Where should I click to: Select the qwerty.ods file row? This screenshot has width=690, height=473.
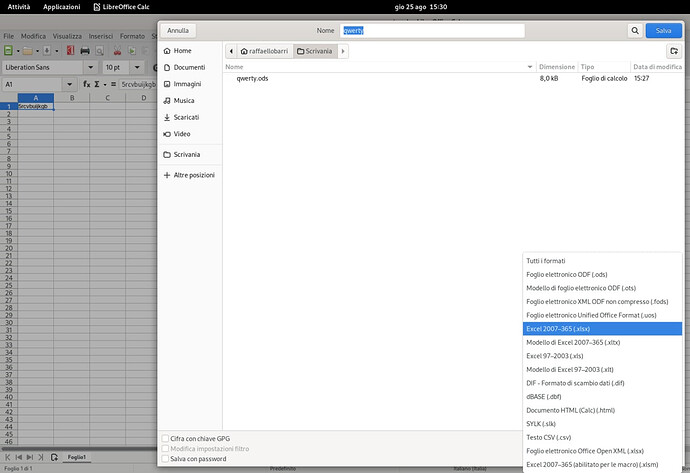454,78
